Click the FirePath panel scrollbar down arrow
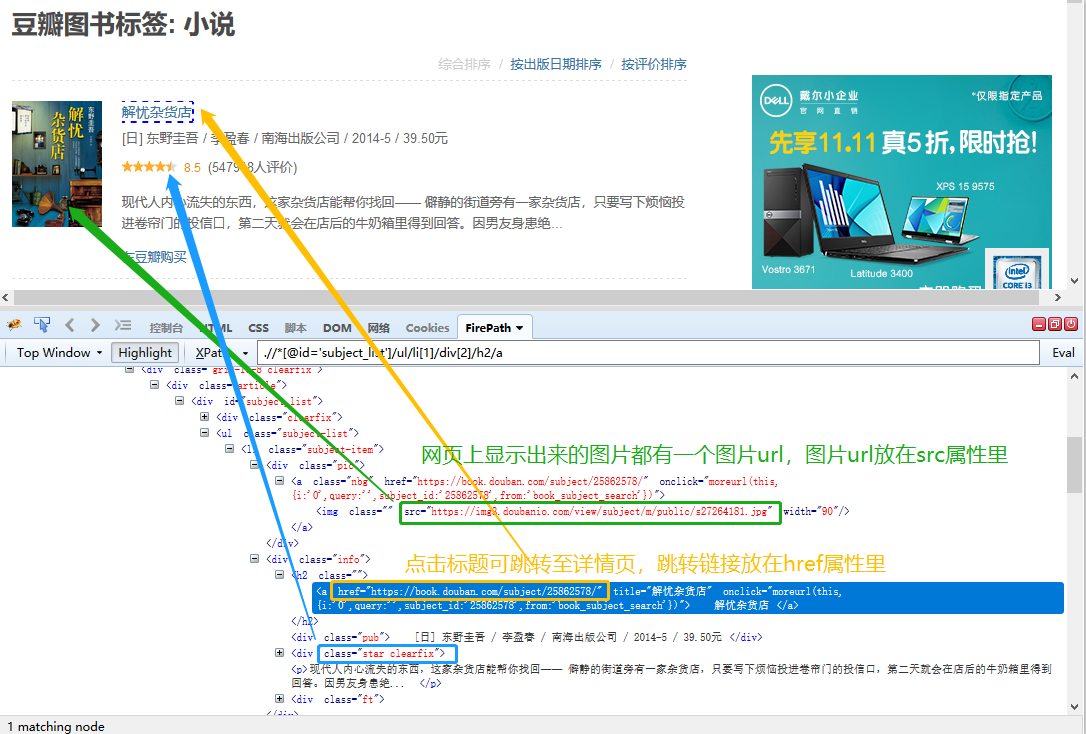 (1074, 707)
